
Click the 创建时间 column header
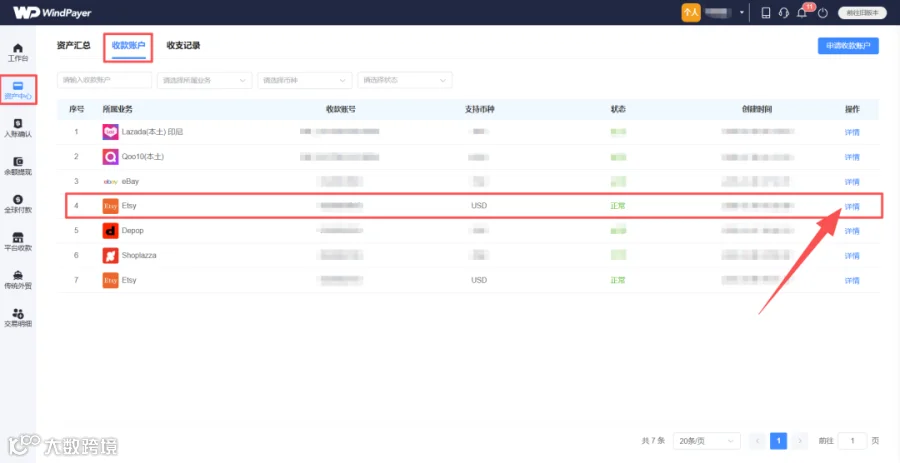coord(757,109)
